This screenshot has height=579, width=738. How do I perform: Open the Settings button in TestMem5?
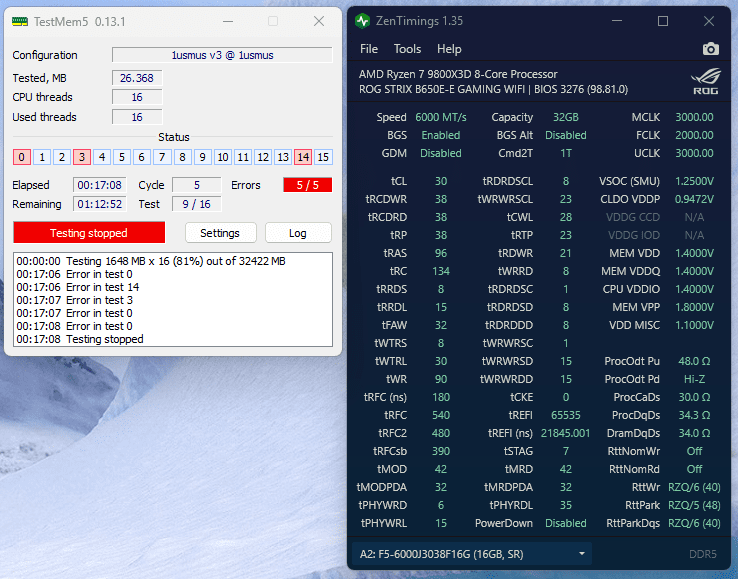[x=220, y=233]
